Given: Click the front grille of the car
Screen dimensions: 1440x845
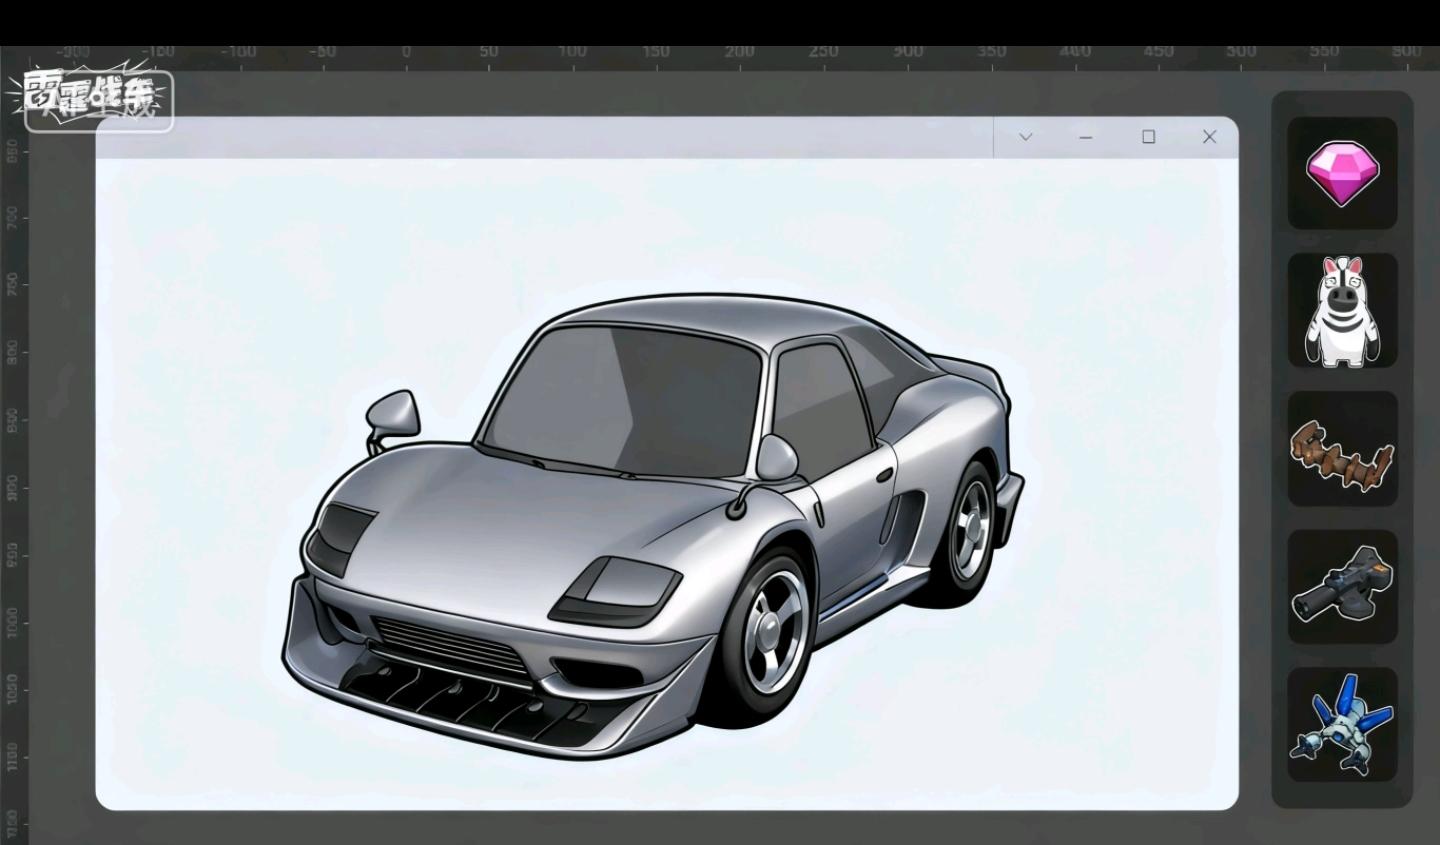Looking at the screenshot, I should (450, 646).
